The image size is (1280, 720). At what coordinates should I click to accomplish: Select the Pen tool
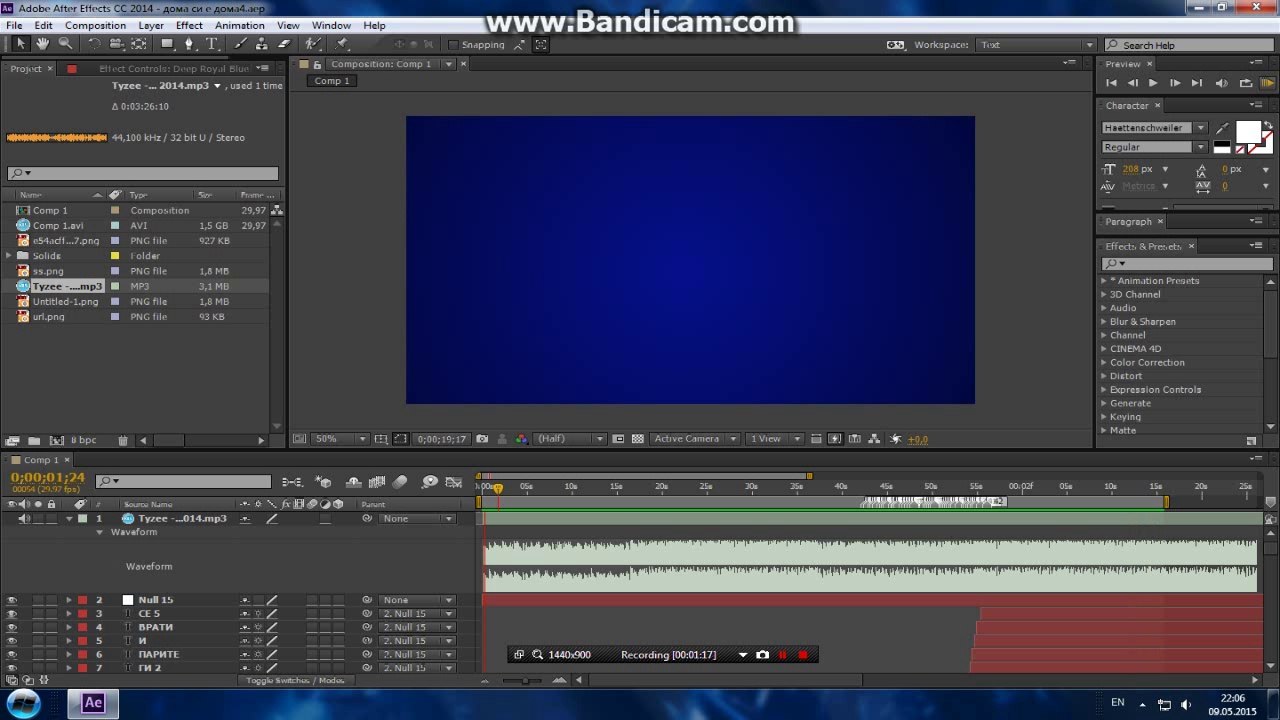(191, 44)
